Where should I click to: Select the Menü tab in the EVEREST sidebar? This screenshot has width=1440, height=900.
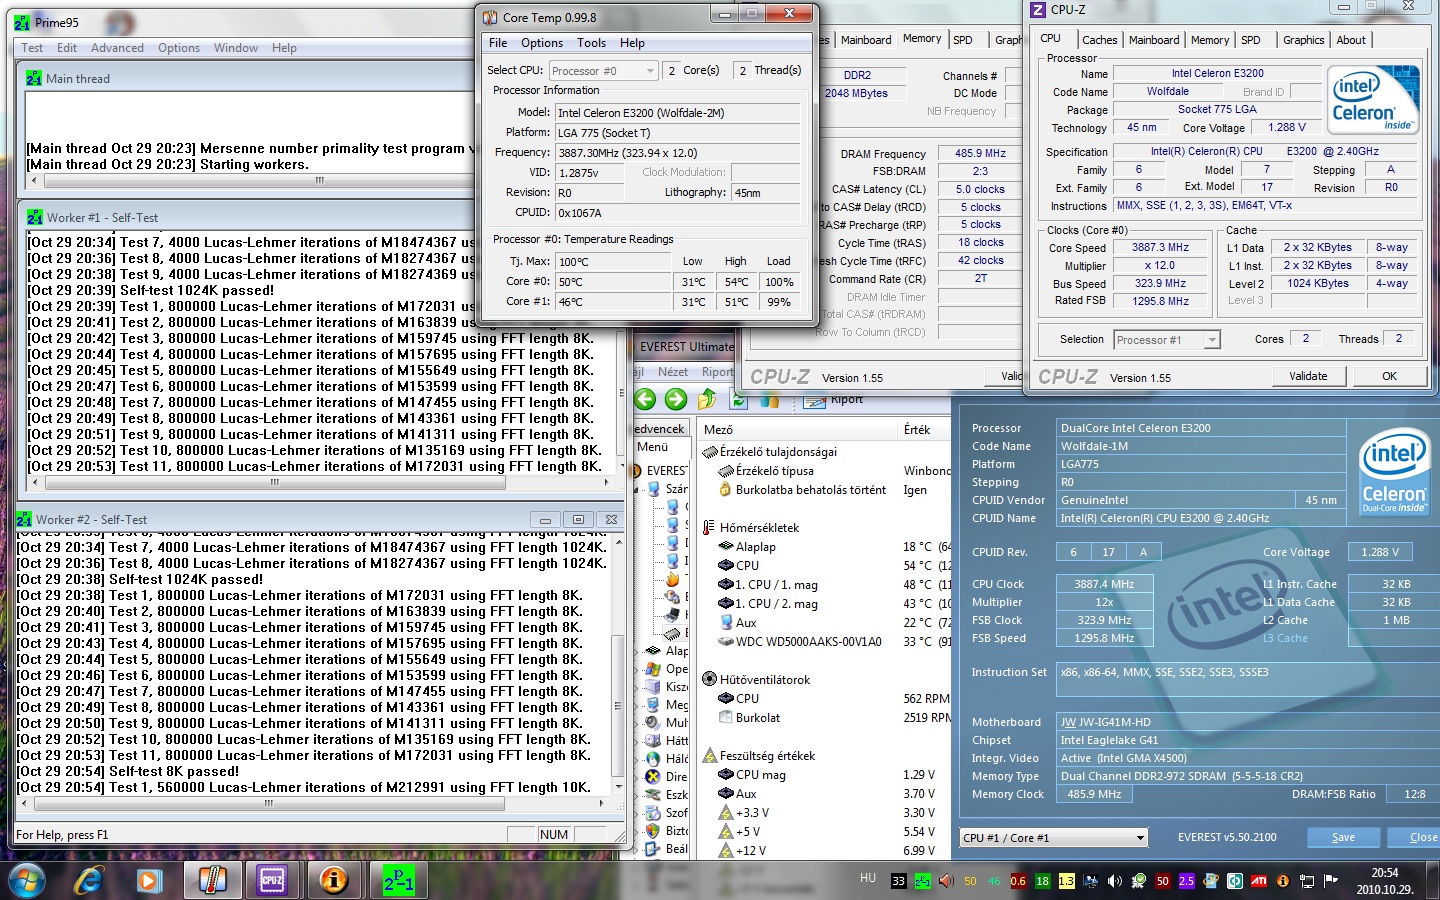653,447
